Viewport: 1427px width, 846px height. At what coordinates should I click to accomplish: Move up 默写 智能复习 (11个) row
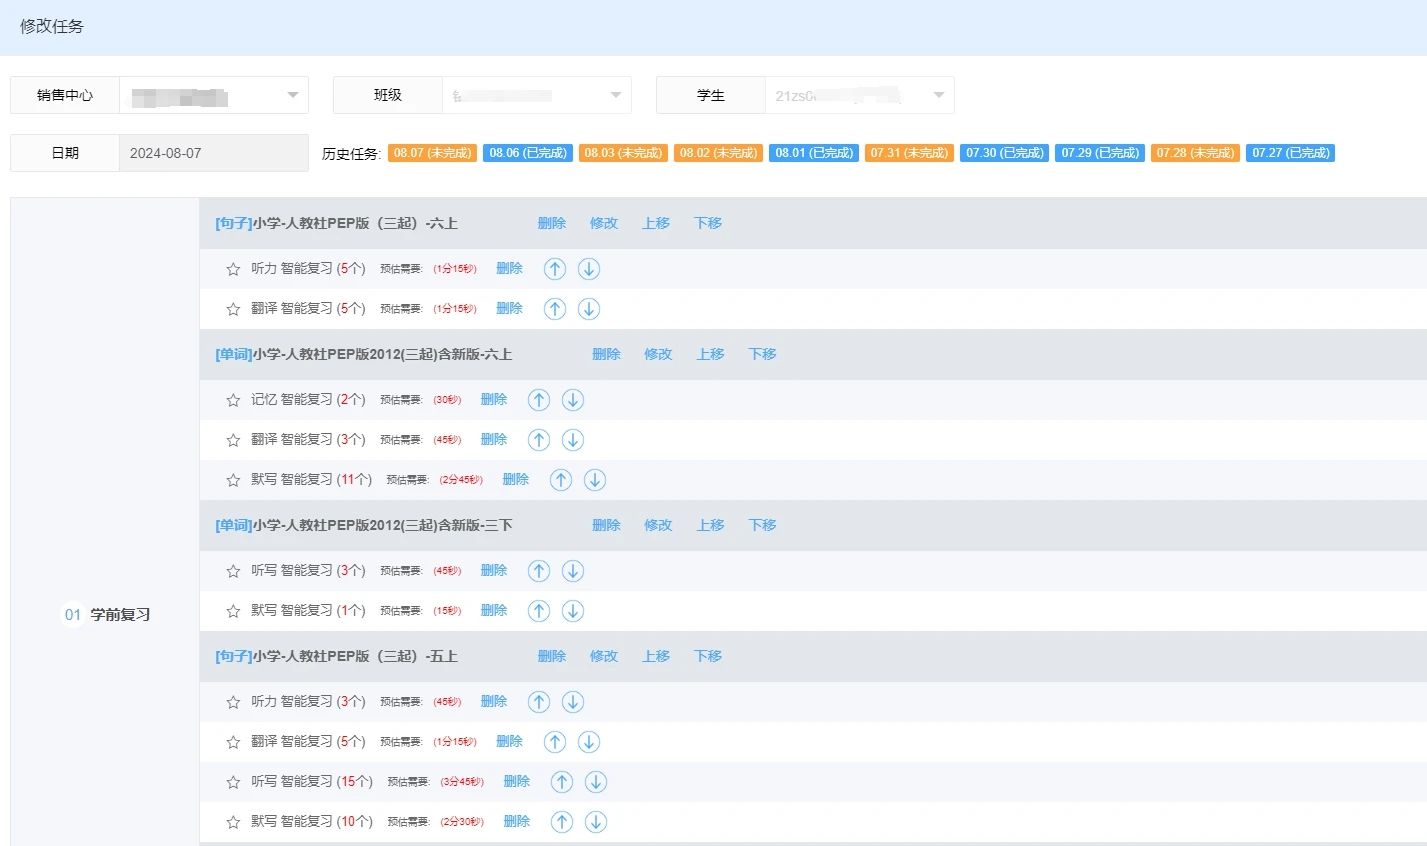click(x=561, y=480)
